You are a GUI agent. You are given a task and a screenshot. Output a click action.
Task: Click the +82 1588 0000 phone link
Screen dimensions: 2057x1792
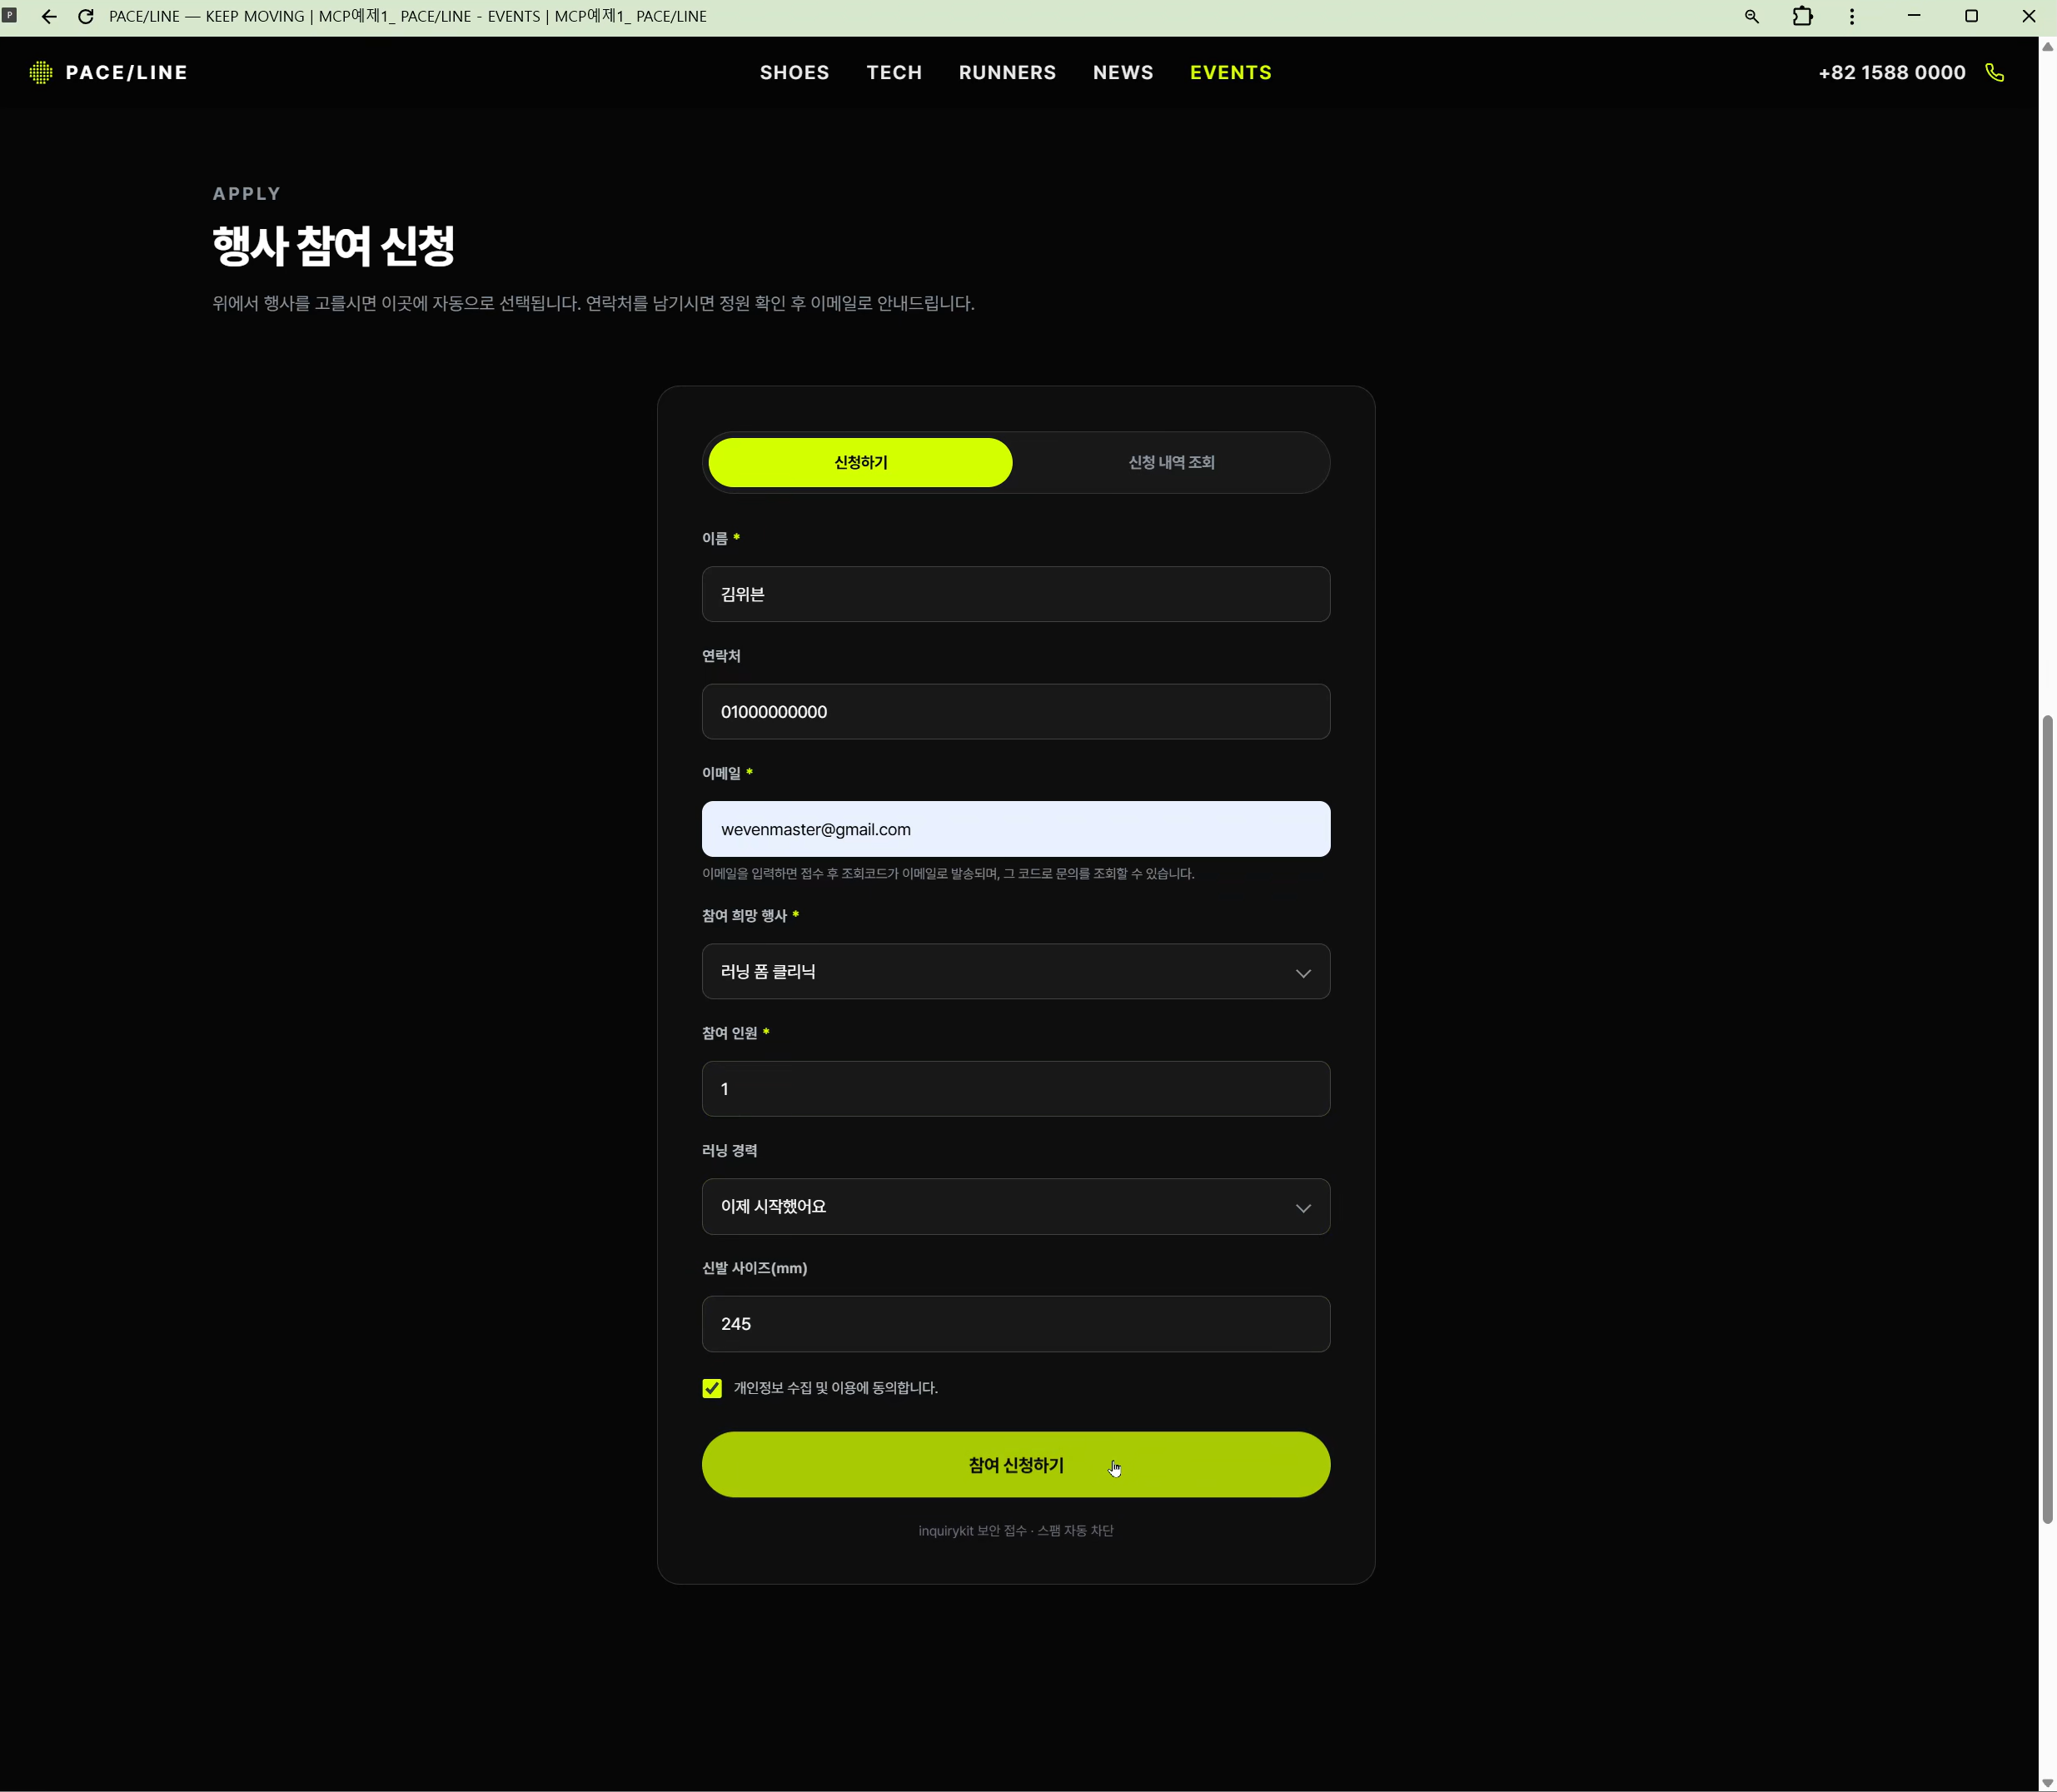click(x=1892, y=72)
